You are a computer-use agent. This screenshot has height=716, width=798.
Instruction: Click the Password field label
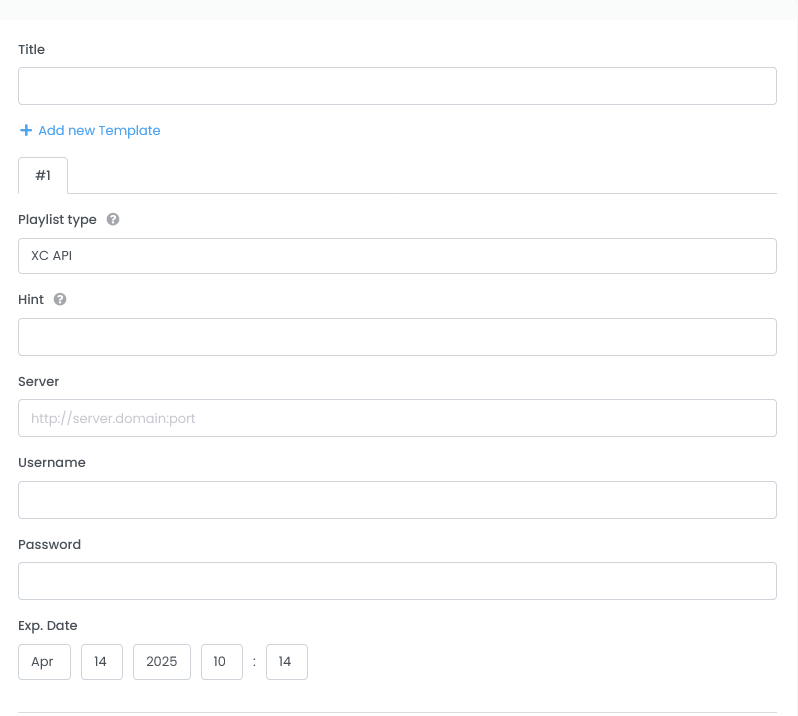(49, 545)
